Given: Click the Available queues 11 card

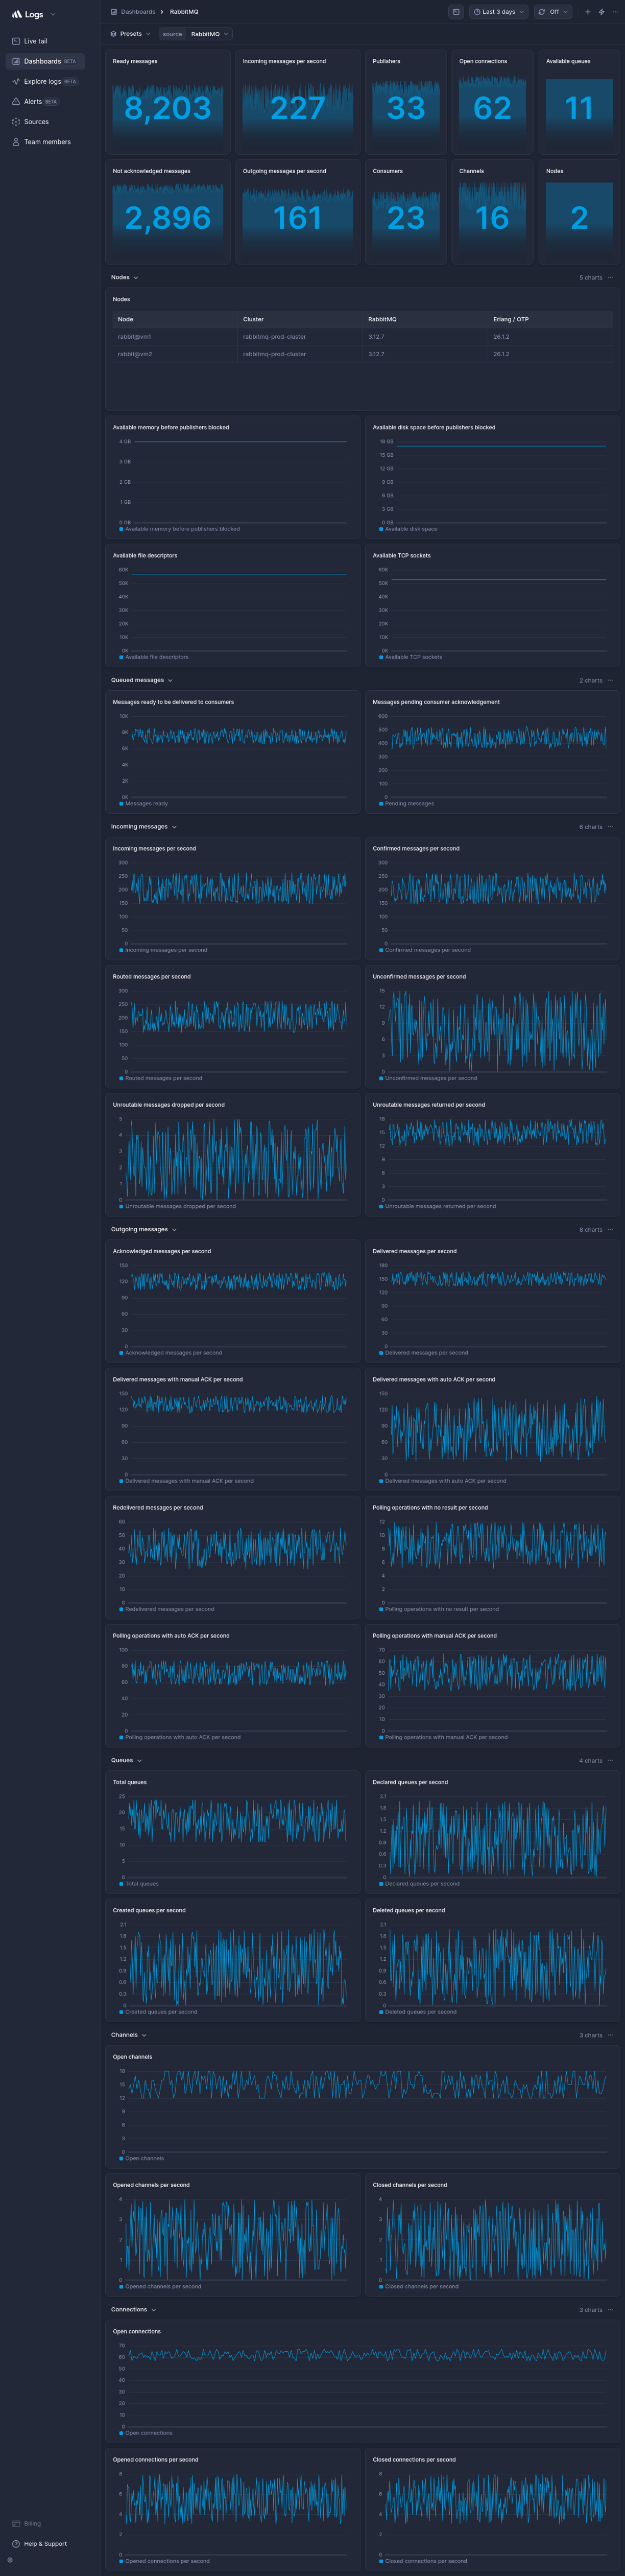Looking at the screenshot, I should click(579, 103).
